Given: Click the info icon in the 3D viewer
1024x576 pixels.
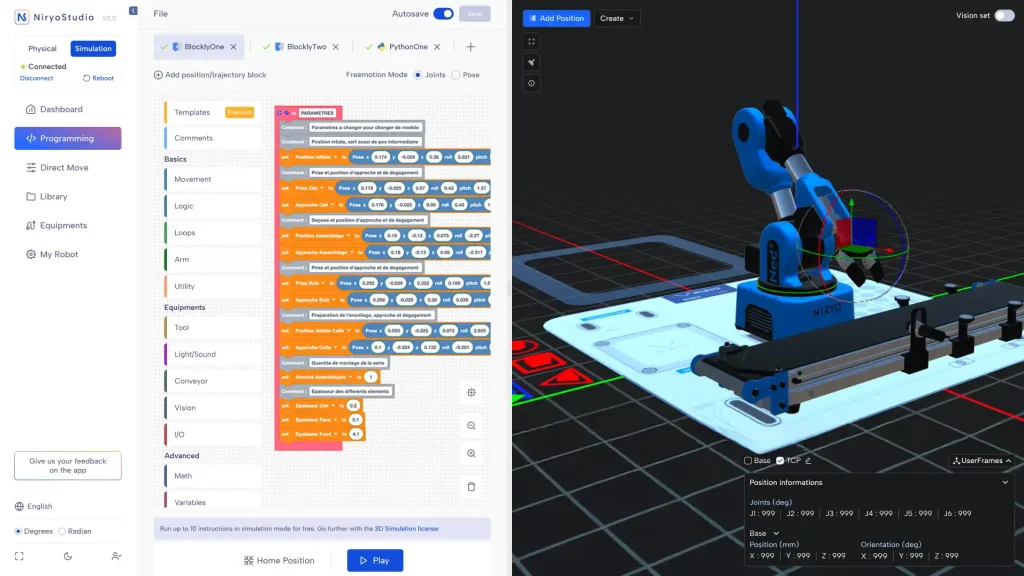Looking at the screenshot, I should coord(531,83).
